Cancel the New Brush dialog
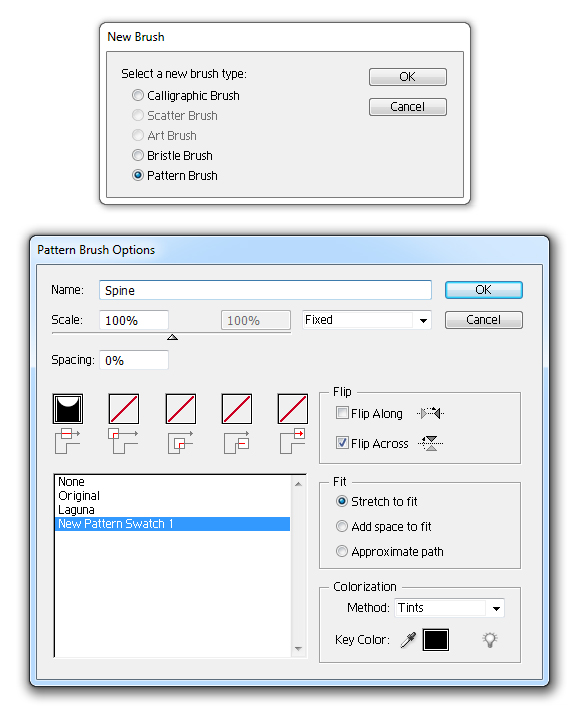Screen dimensions: 577x714 pos(408,107)
